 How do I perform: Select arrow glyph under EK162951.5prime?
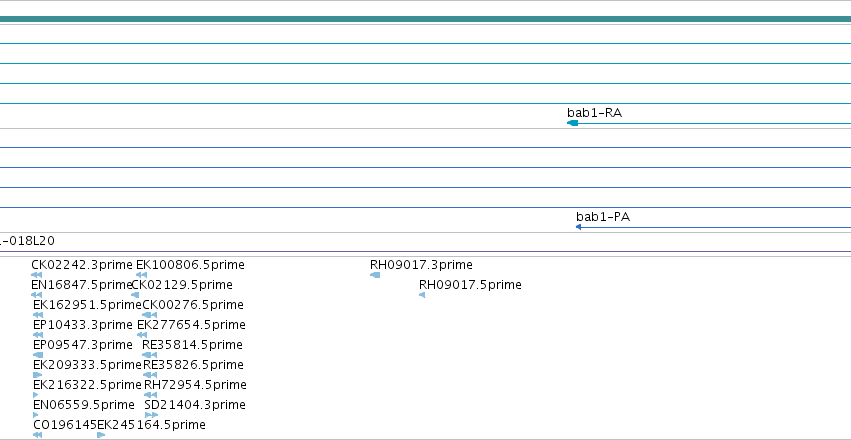(38, 315)
